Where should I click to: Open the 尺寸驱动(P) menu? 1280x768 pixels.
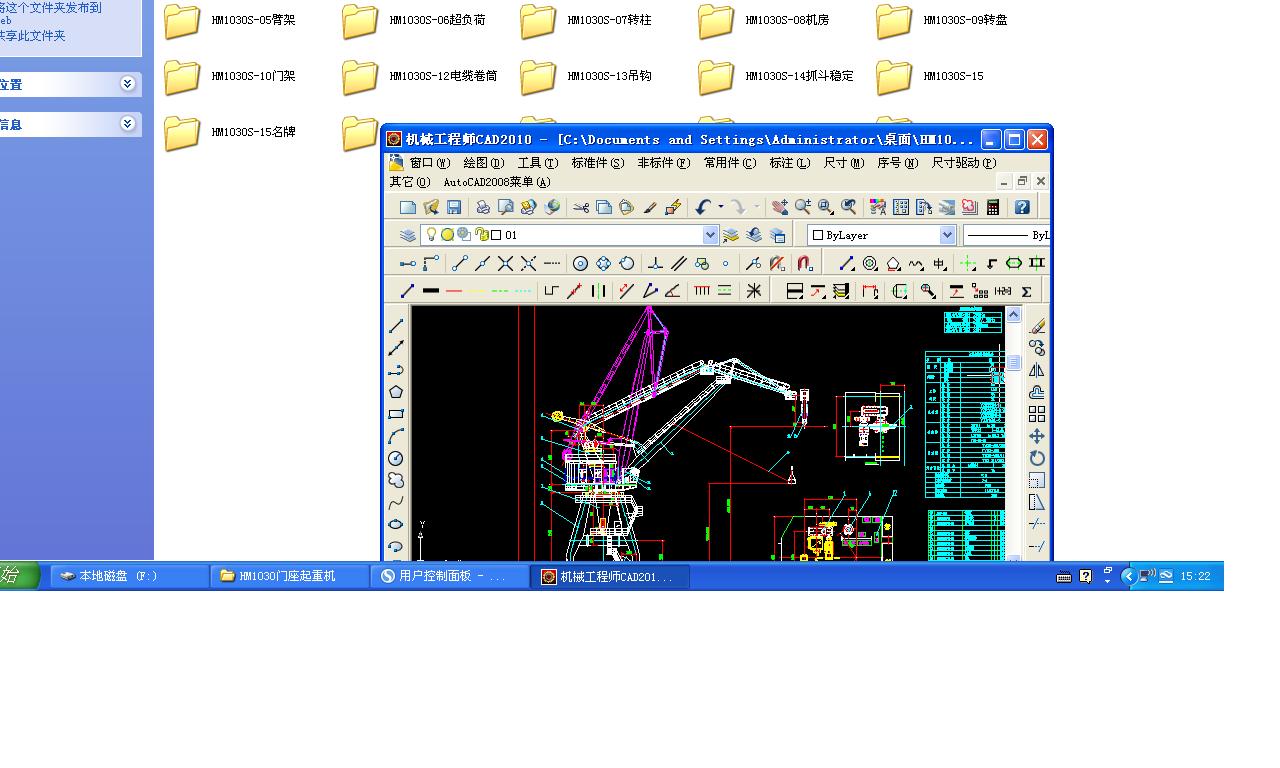pos(964,162)
